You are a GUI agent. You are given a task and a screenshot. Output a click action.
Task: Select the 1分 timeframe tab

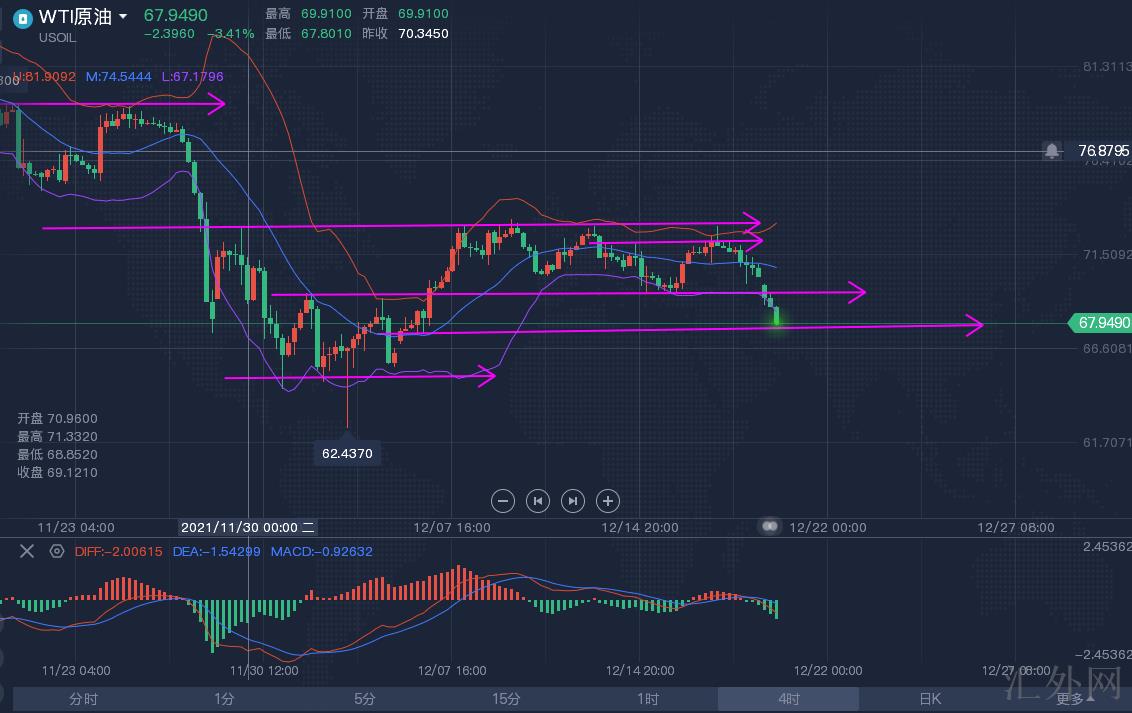pos(224,699)
